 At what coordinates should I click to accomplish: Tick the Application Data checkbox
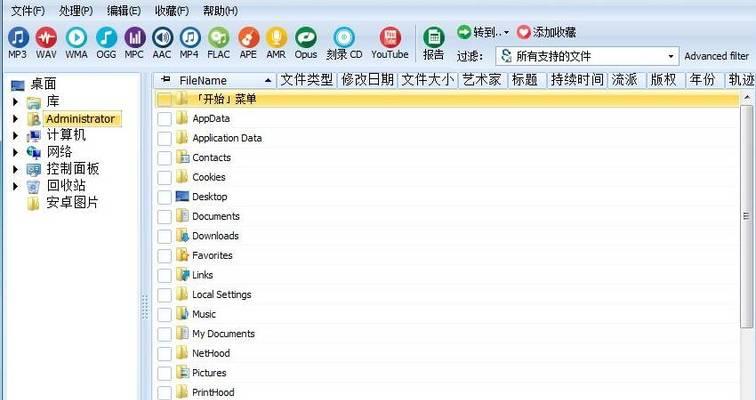tap(164, 138)
